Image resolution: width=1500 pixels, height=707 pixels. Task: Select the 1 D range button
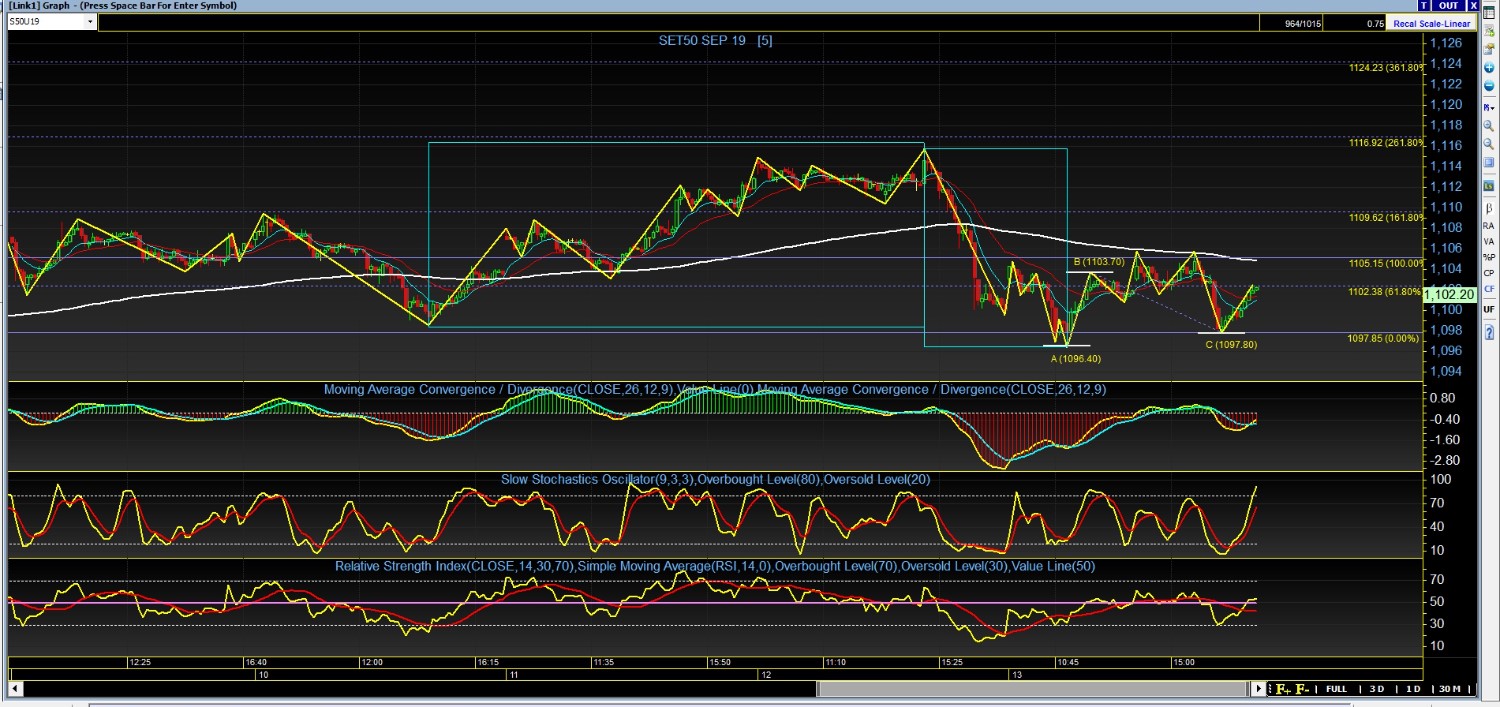[1413, 689]
